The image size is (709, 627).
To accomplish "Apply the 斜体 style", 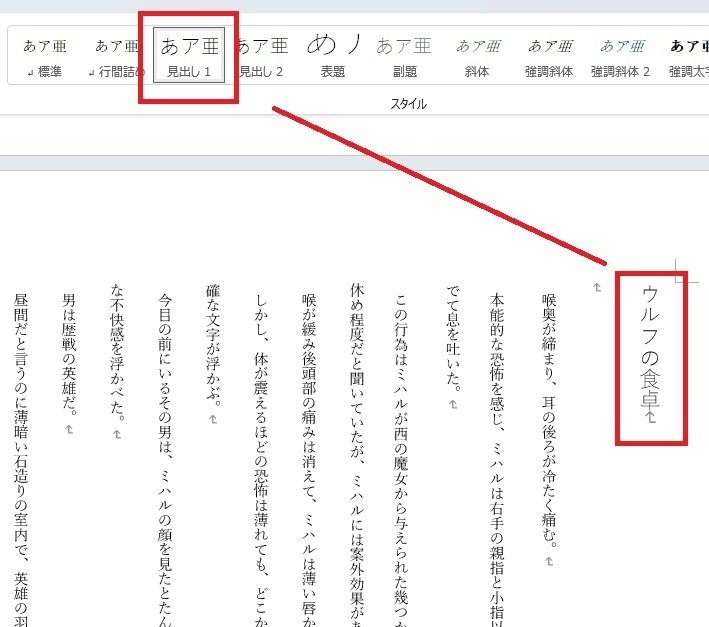I will click(x=477, y=57).
